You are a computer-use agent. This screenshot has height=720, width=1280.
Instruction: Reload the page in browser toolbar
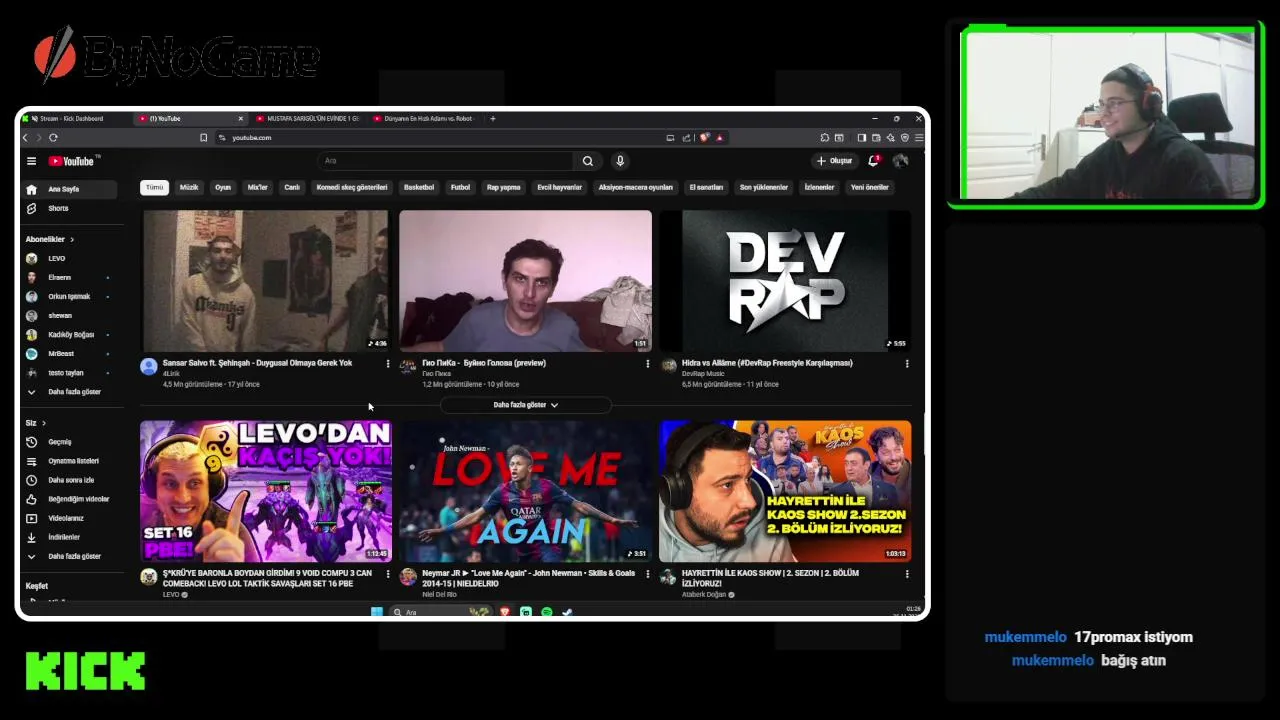pyautogui.click(x=53, y=138)
